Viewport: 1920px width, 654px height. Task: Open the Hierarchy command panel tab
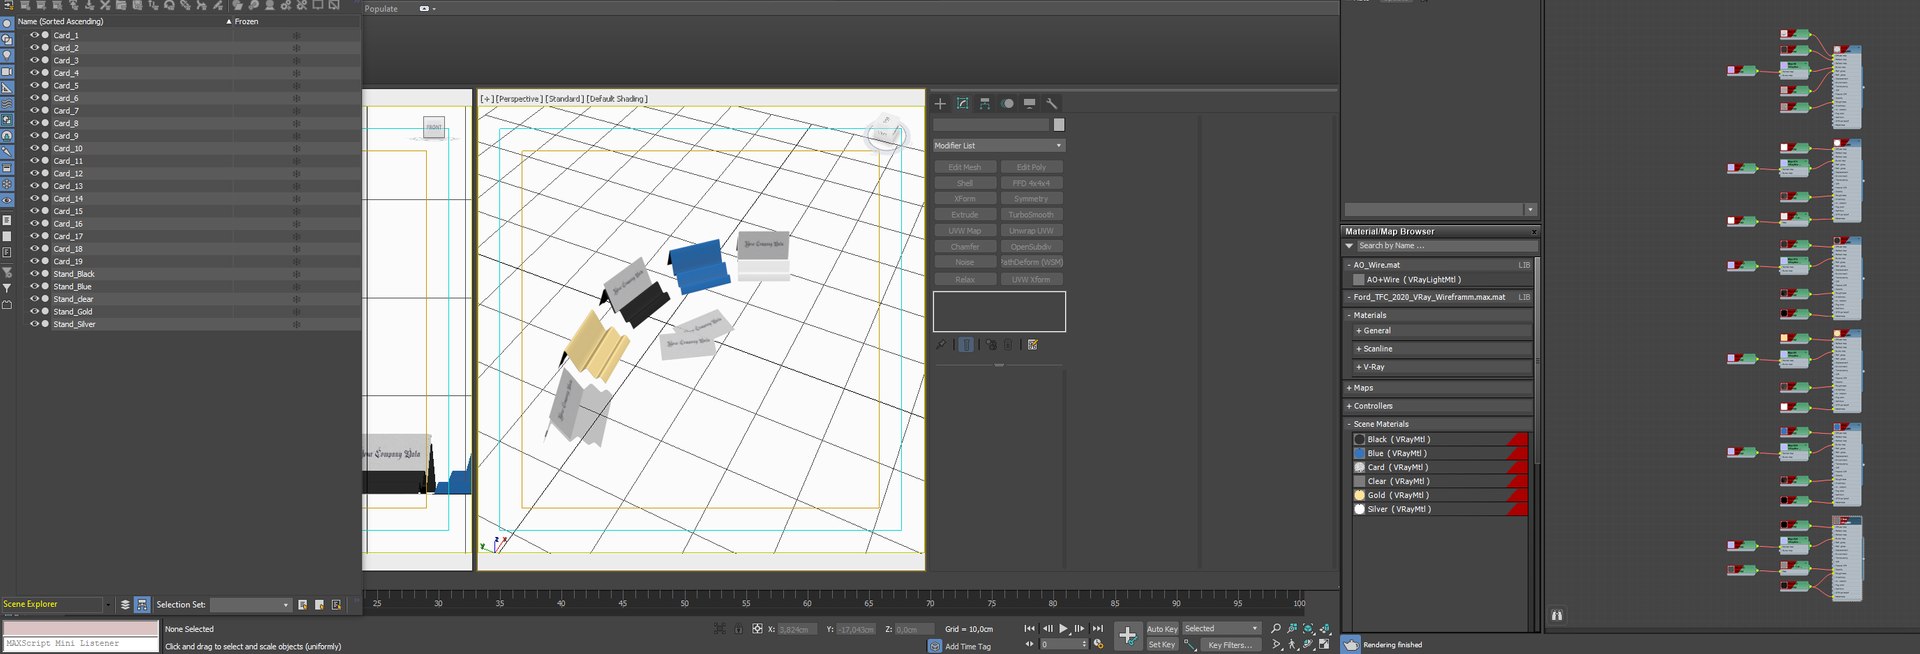tap(985, 103)
